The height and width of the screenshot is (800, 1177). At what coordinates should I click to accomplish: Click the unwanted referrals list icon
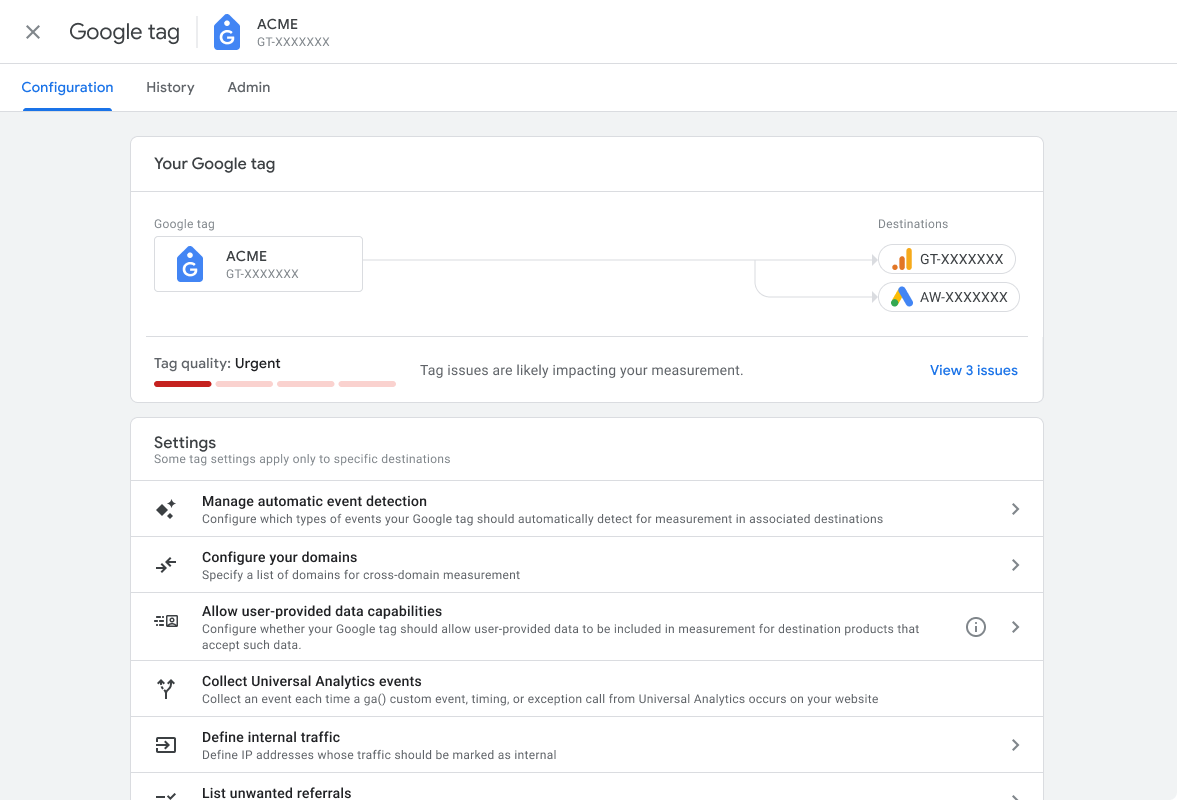(165, 796)
